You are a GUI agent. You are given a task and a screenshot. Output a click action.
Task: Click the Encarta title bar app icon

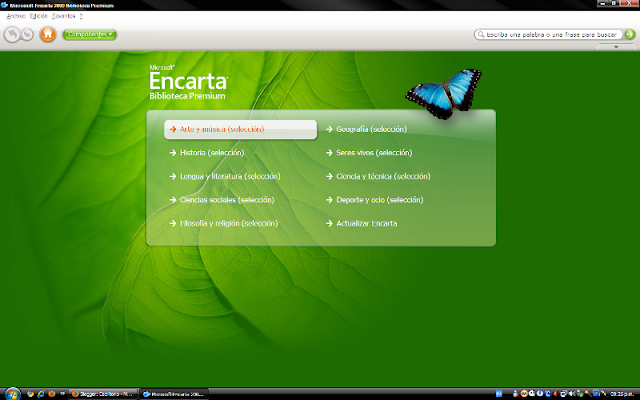pyautogui.click(x=4, y=5)
